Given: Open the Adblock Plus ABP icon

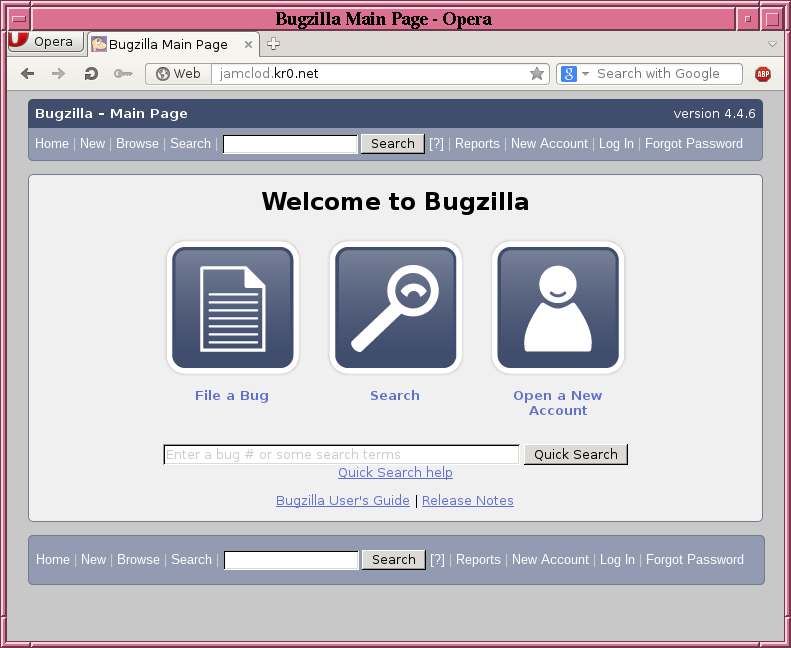Looking at the screenshot, I should (x=763, y=74).
